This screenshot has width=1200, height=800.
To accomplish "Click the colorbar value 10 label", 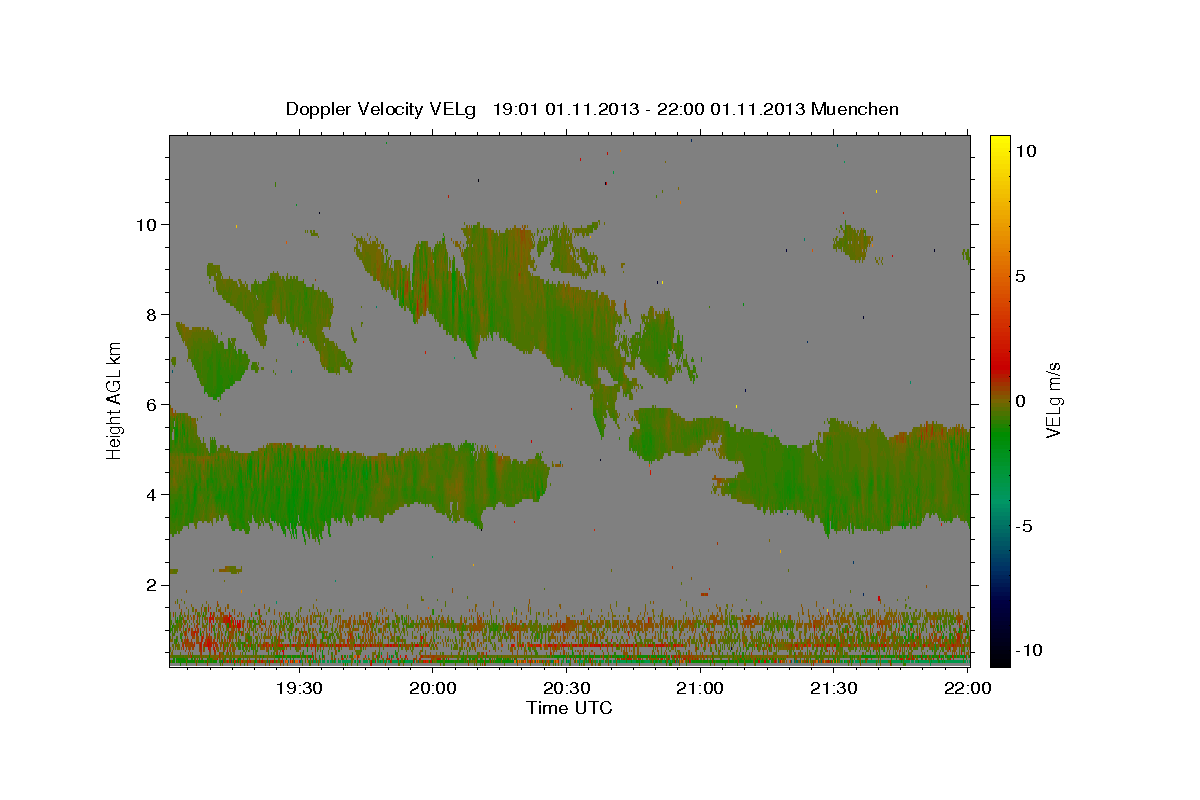I will (1024, 150).
